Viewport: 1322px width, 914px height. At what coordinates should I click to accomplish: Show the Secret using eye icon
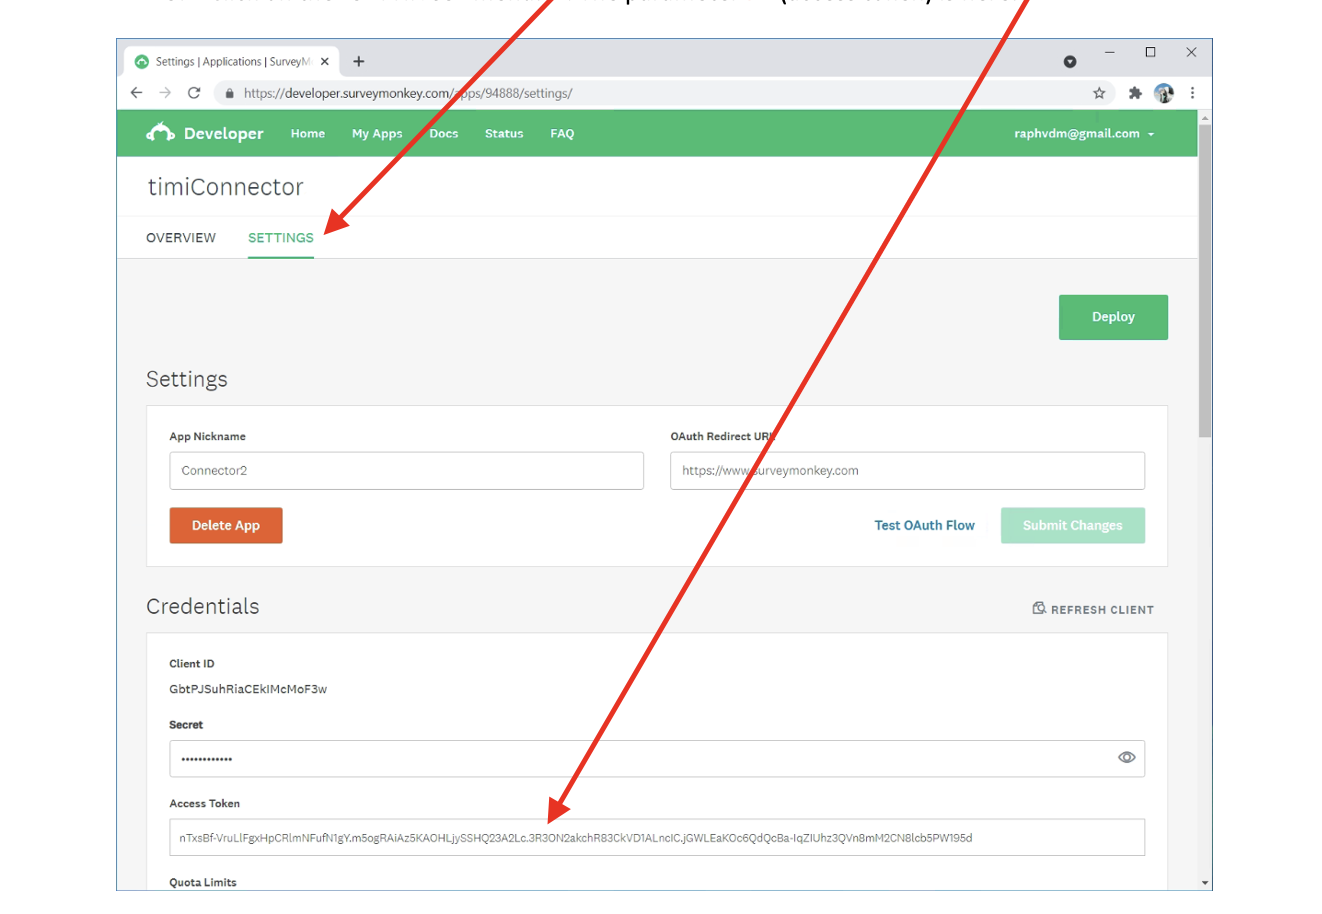[x=1126, y=758]
